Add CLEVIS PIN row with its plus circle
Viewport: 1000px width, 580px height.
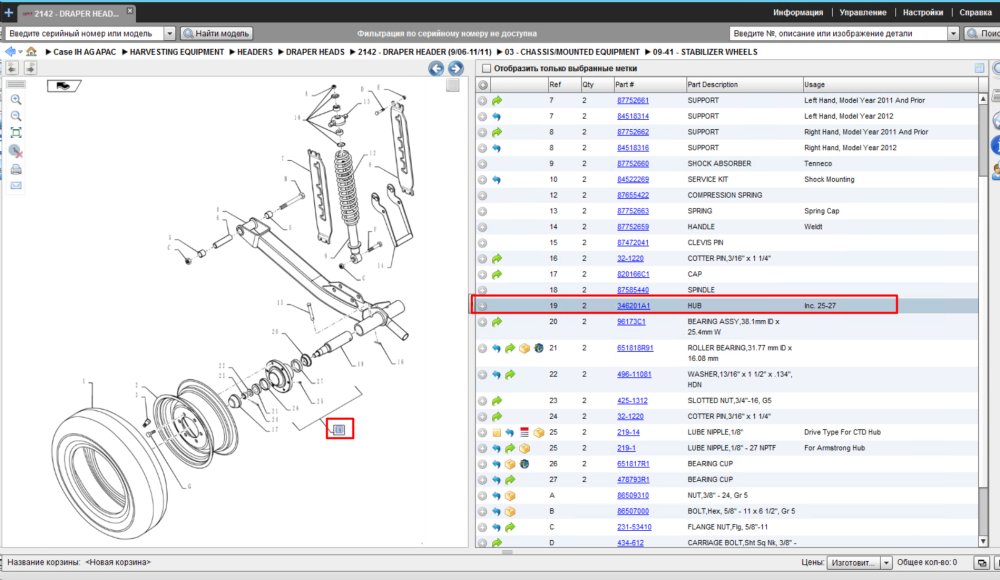click(x=483, y=243)
